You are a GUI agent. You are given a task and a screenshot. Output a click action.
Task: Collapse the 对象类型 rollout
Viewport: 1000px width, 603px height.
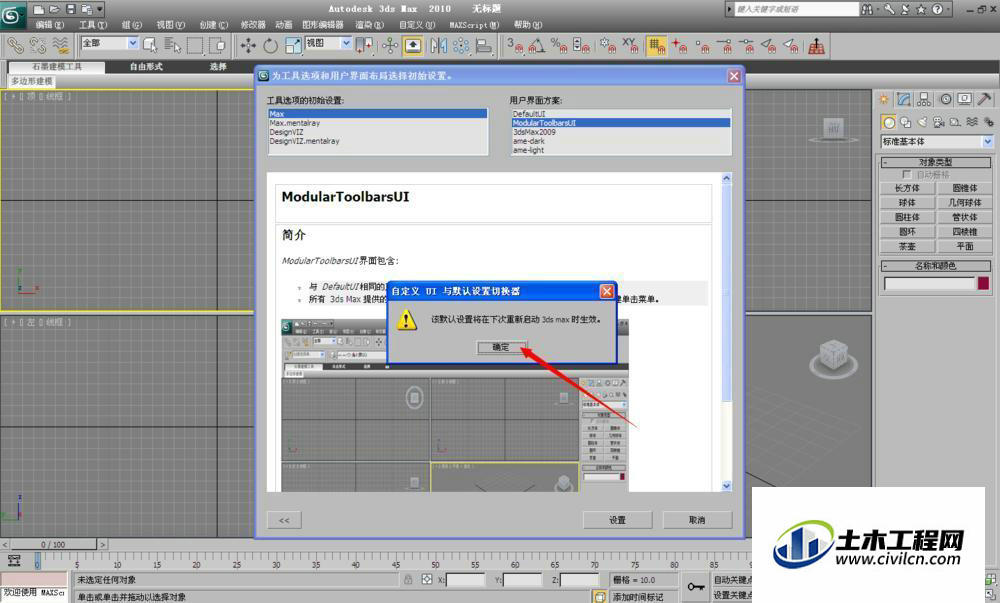936,163
